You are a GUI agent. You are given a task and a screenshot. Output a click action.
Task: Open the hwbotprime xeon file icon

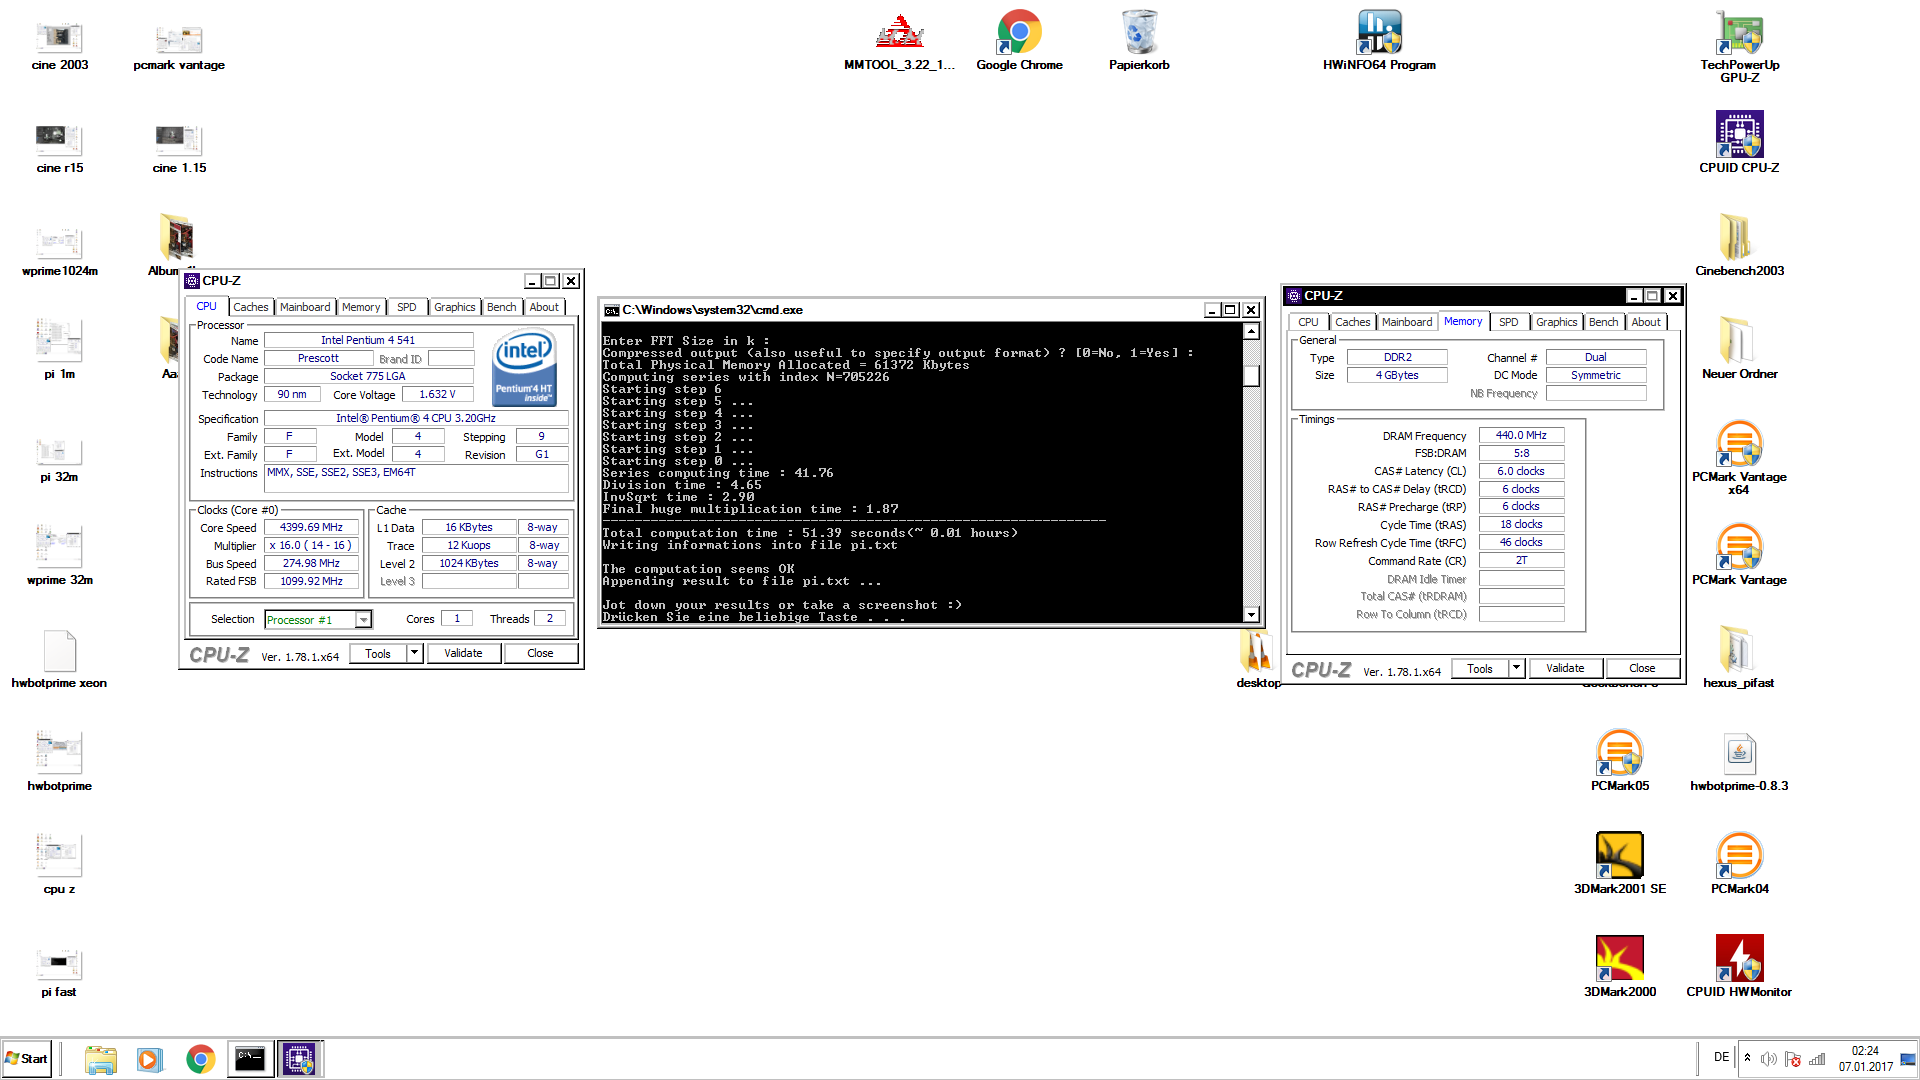(x=60, y=660)
